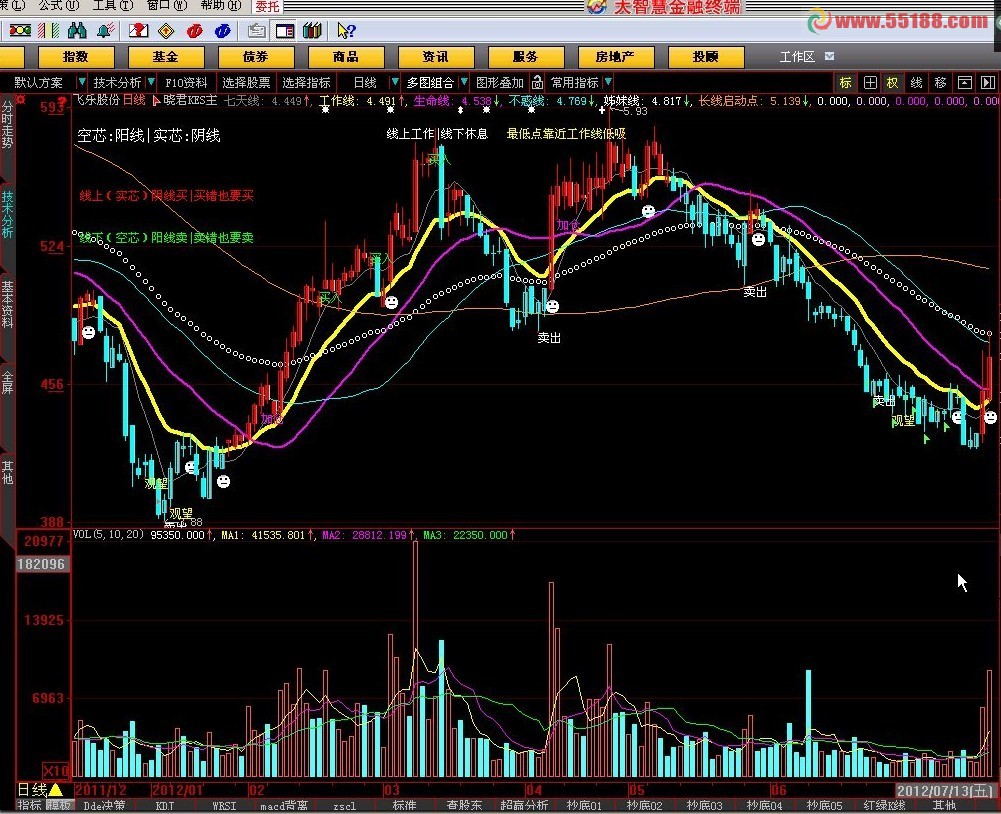Screen dimensions: 1001x814
Task: Click the yellow diamond arrow icon
Action: tap(166, 30)
